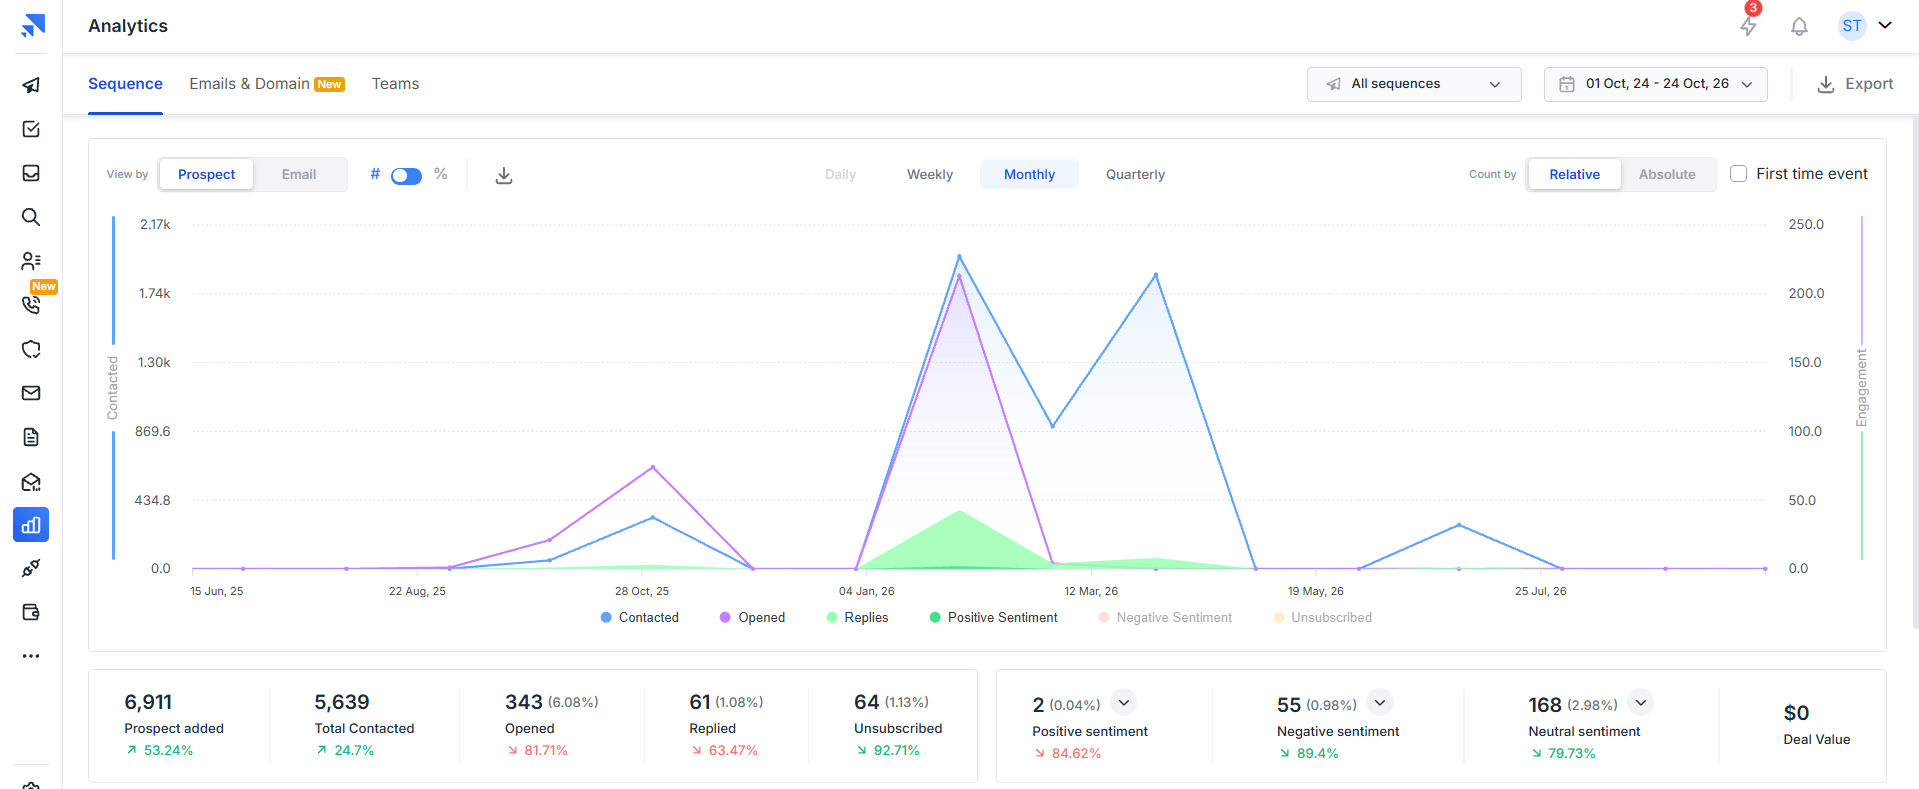Switch to Emails & Domain tab

[267, 84]
